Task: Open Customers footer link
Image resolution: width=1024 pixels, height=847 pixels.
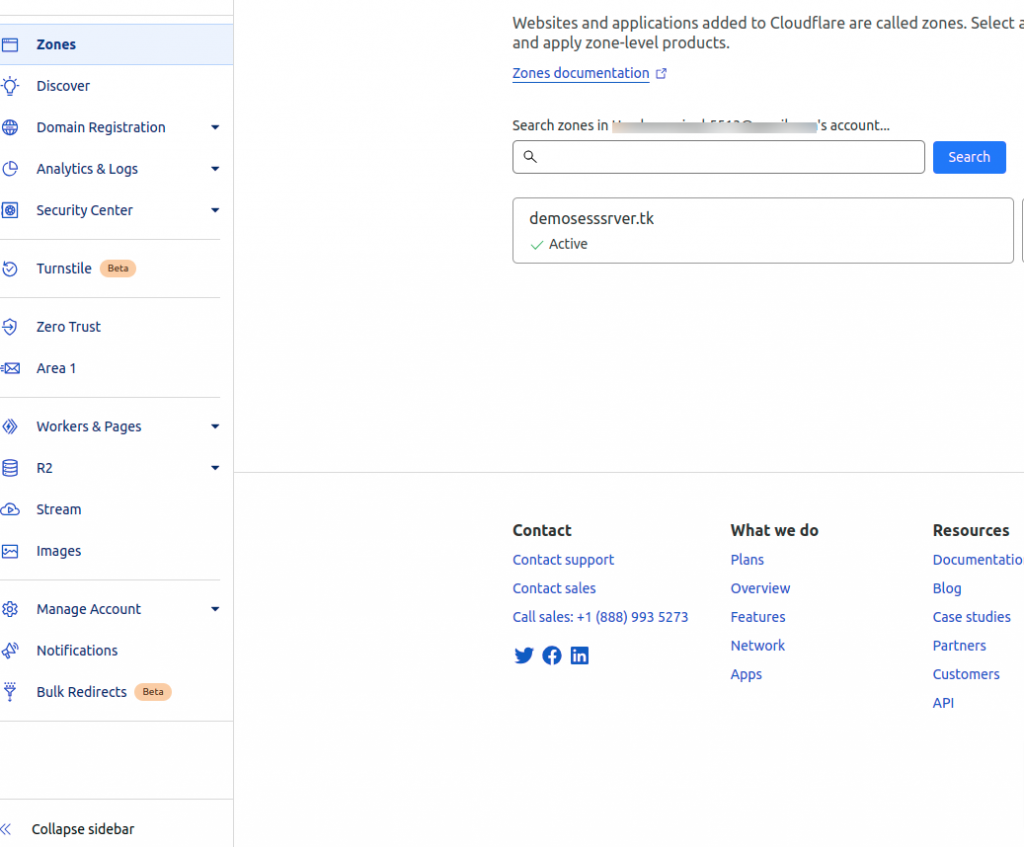Action: click(966, 675)
